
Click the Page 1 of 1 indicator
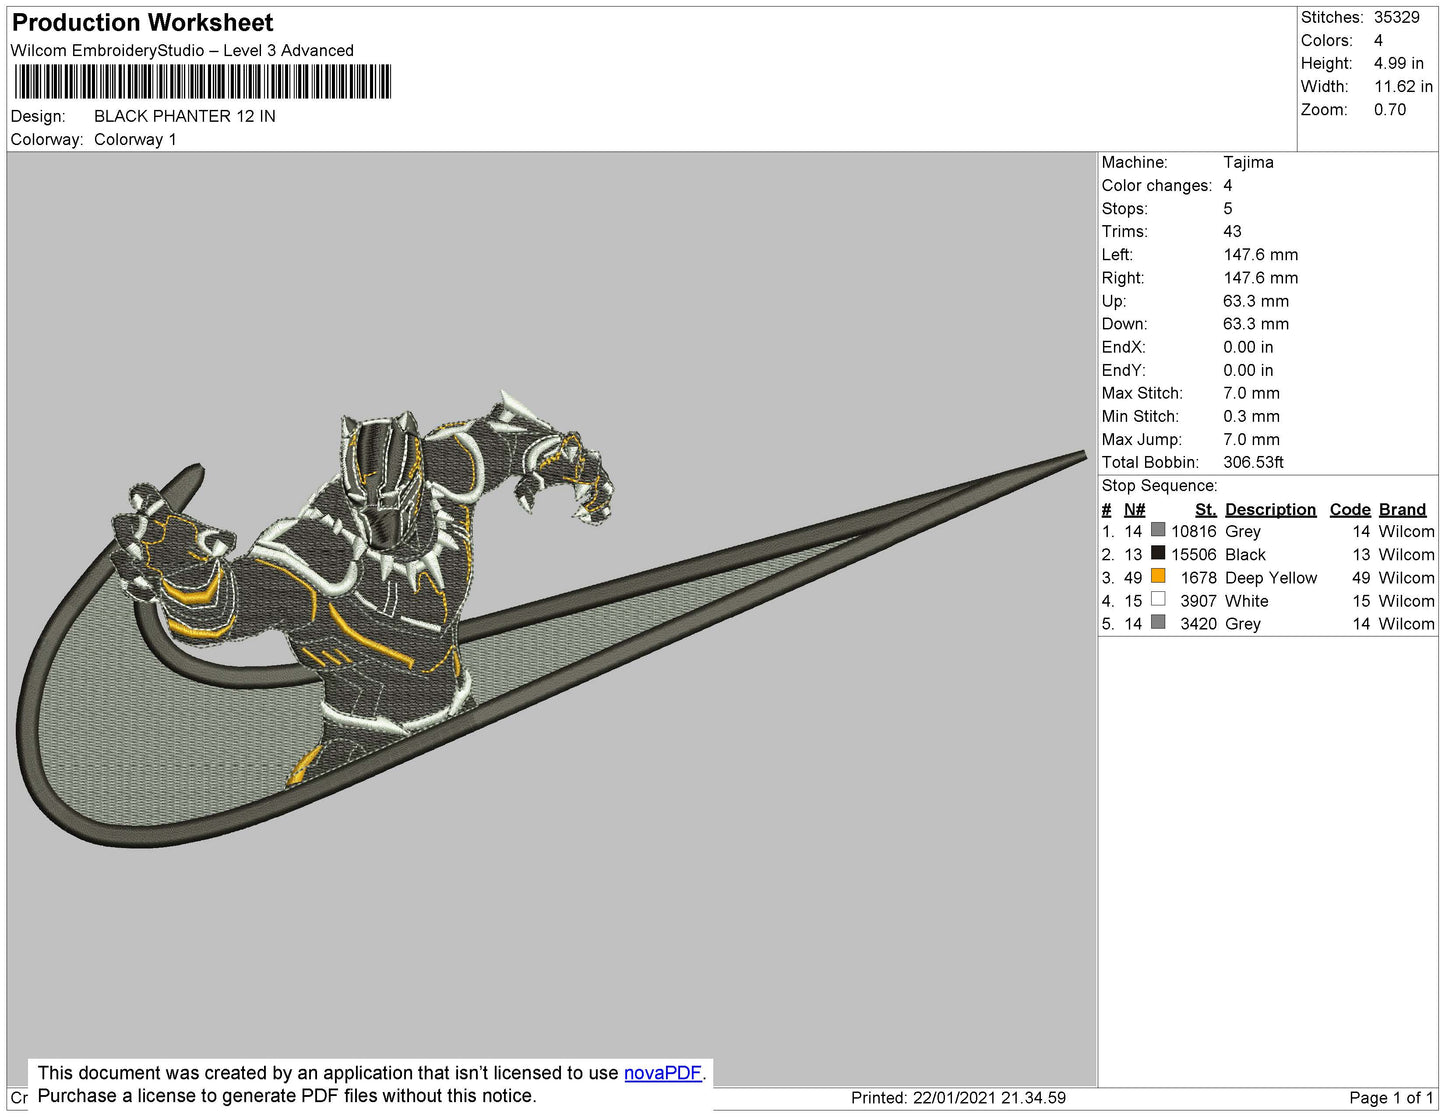[x=1390, y=1098]
